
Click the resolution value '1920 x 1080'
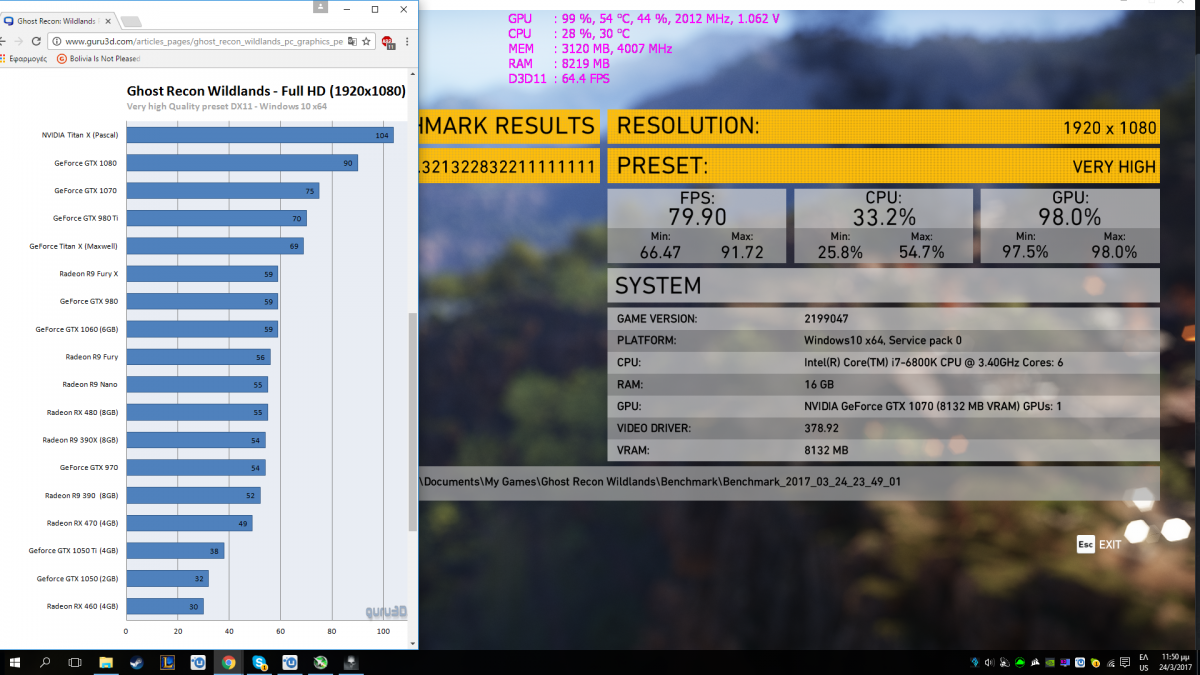1110,128
